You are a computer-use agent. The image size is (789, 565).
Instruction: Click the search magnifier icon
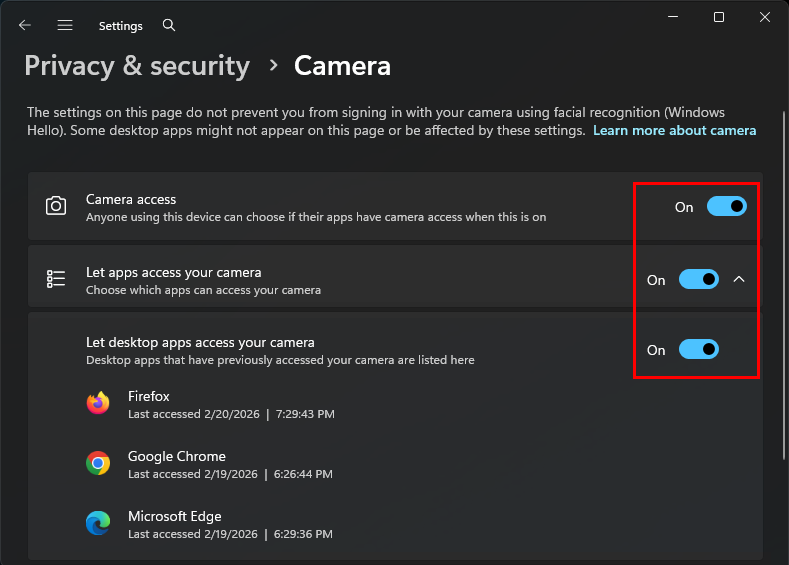point(169,25)
